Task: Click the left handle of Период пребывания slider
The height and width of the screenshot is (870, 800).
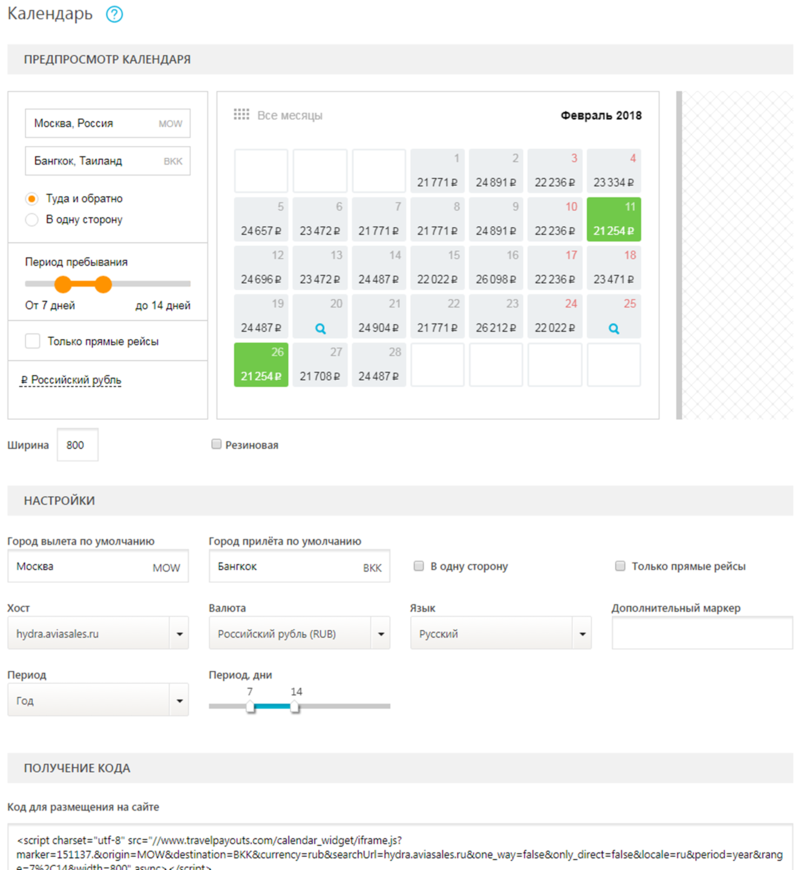Action: point(63,284)
